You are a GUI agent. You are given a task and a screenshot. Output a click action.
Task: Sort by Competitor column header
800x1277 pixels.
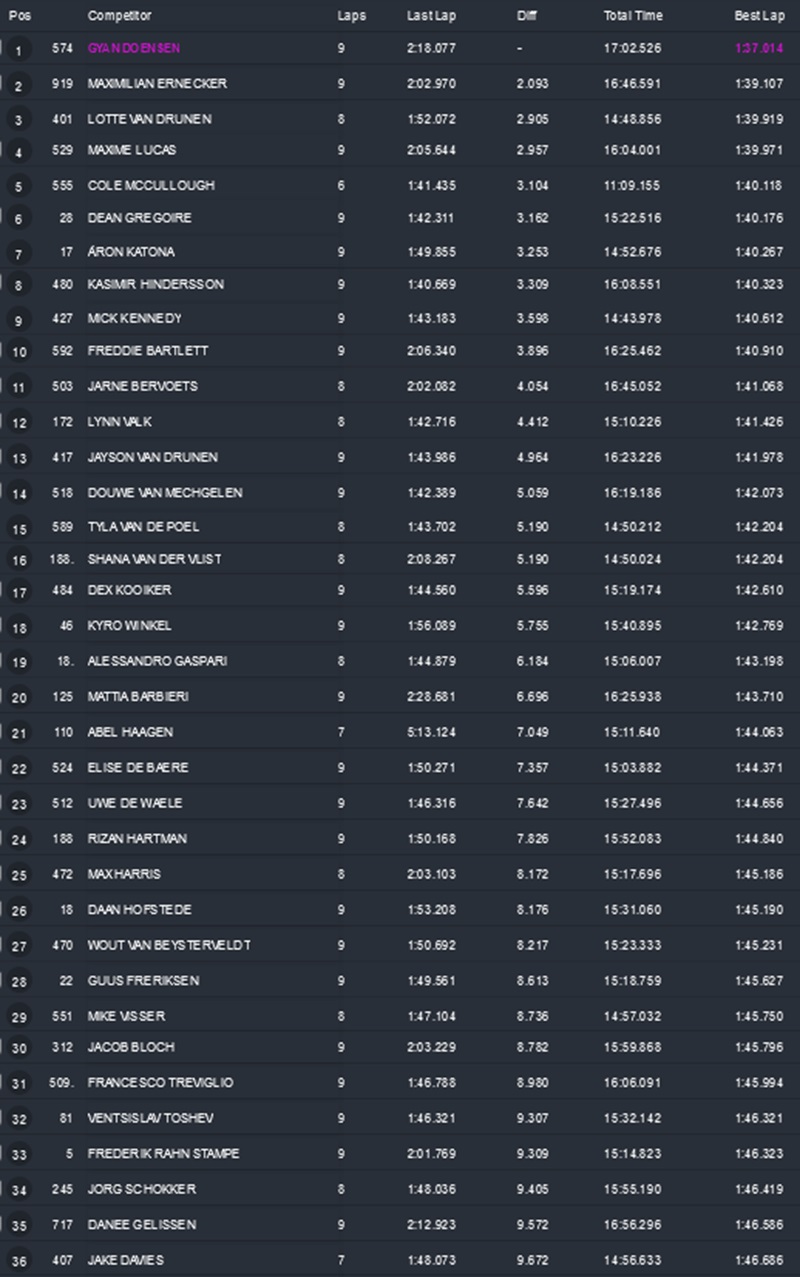click(x=113, y=16)
